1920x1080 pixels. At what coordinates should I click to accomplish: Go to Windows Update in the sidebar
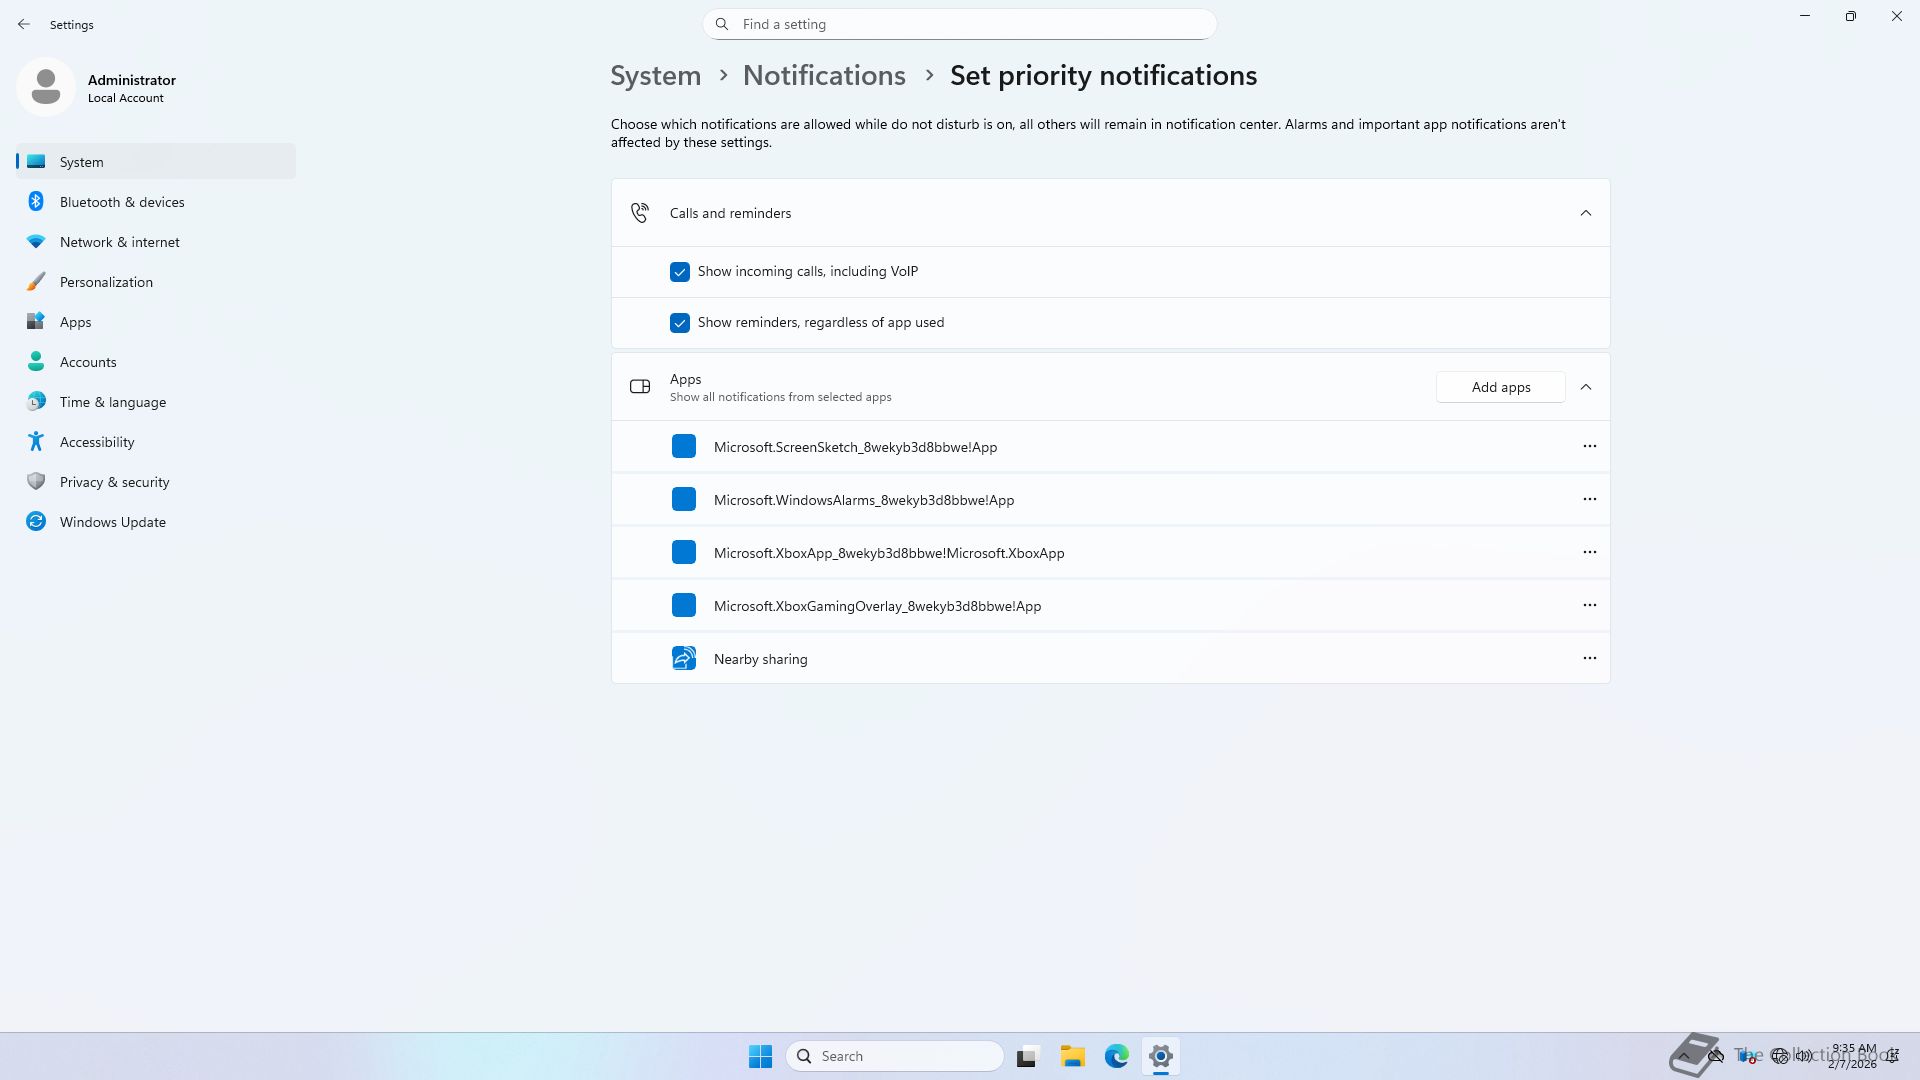coord(112,522)
